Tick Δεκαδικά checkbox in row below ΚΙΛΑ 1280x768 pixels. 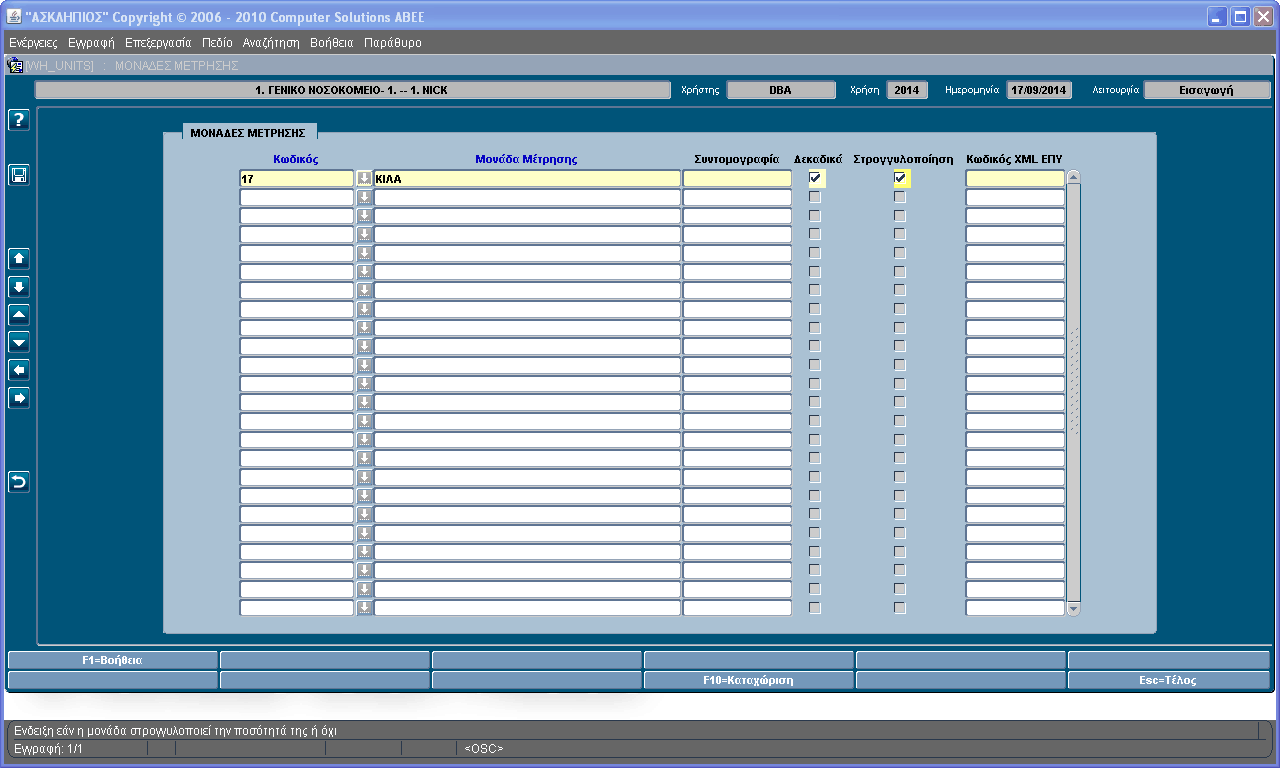coord(815,197)
